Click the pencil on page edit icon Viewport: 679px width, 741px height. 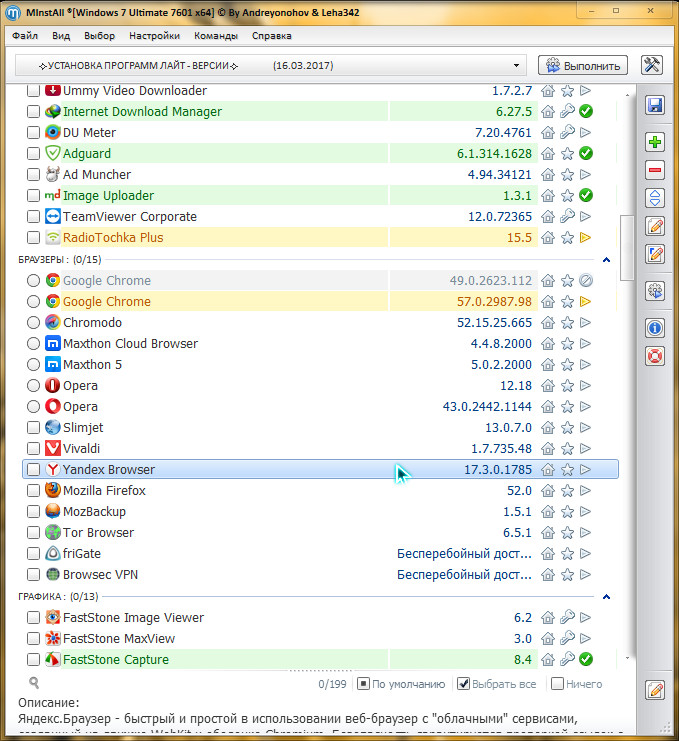point(655,226)
